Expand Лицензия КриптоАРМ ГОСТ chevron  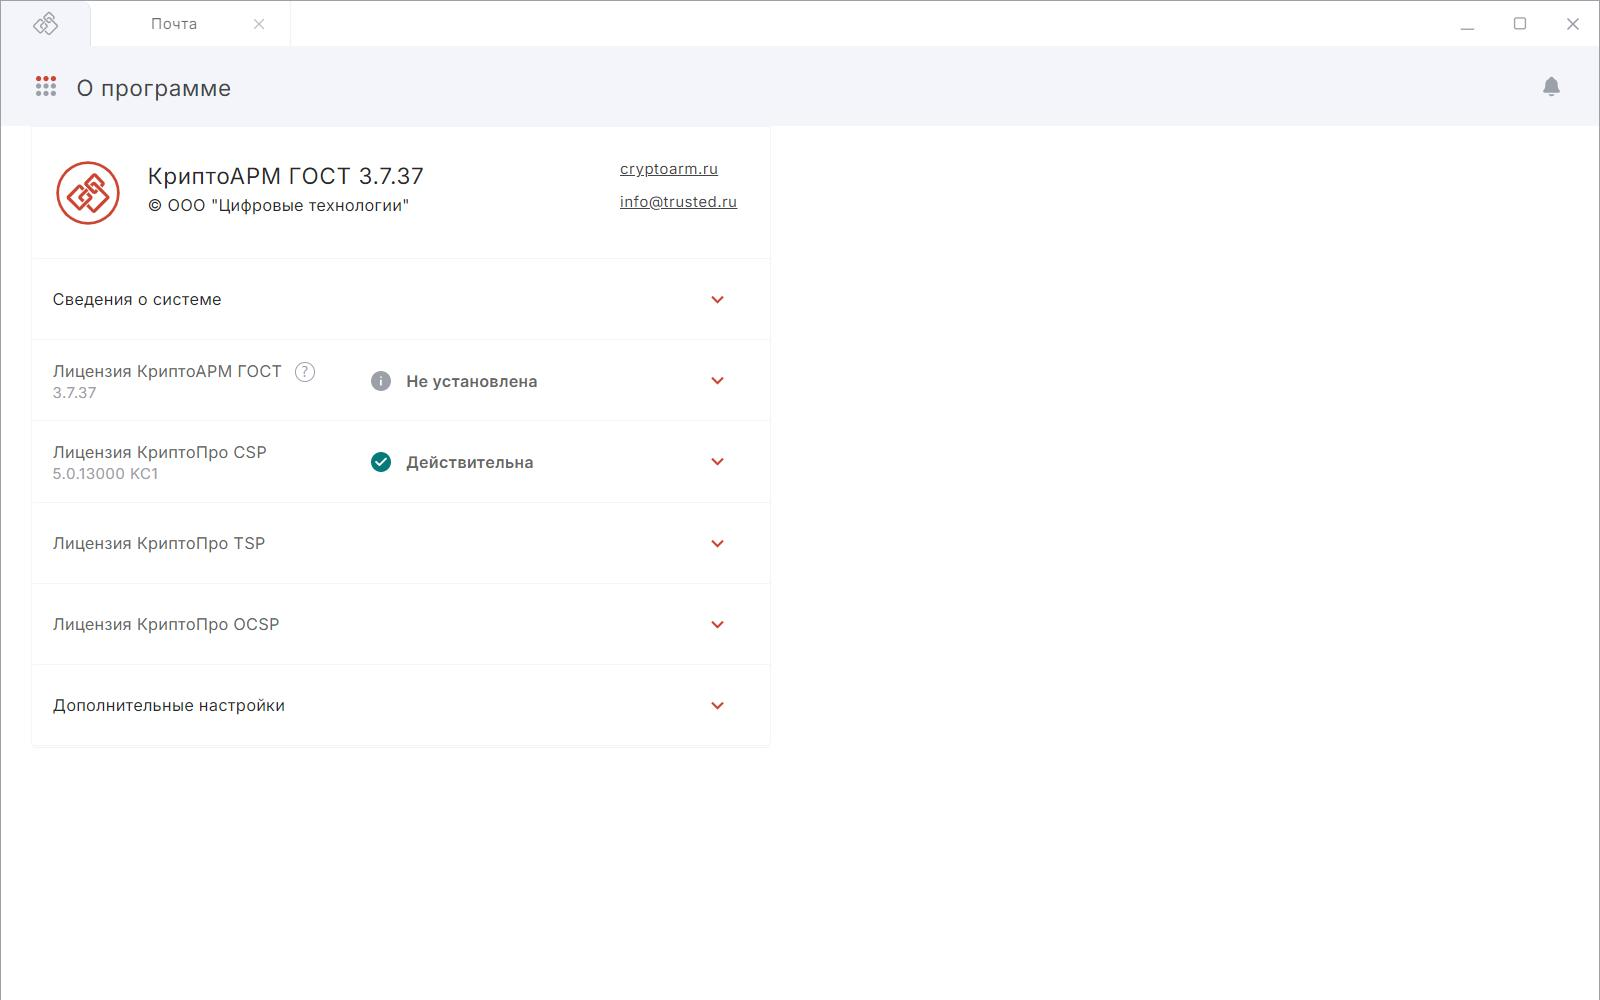coord(717,381)
